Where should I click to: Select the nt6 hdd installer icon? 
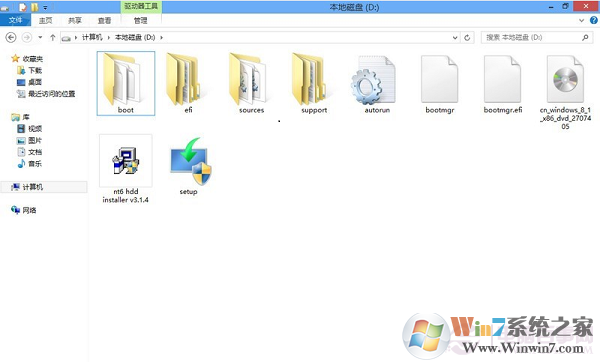point(126,161)
